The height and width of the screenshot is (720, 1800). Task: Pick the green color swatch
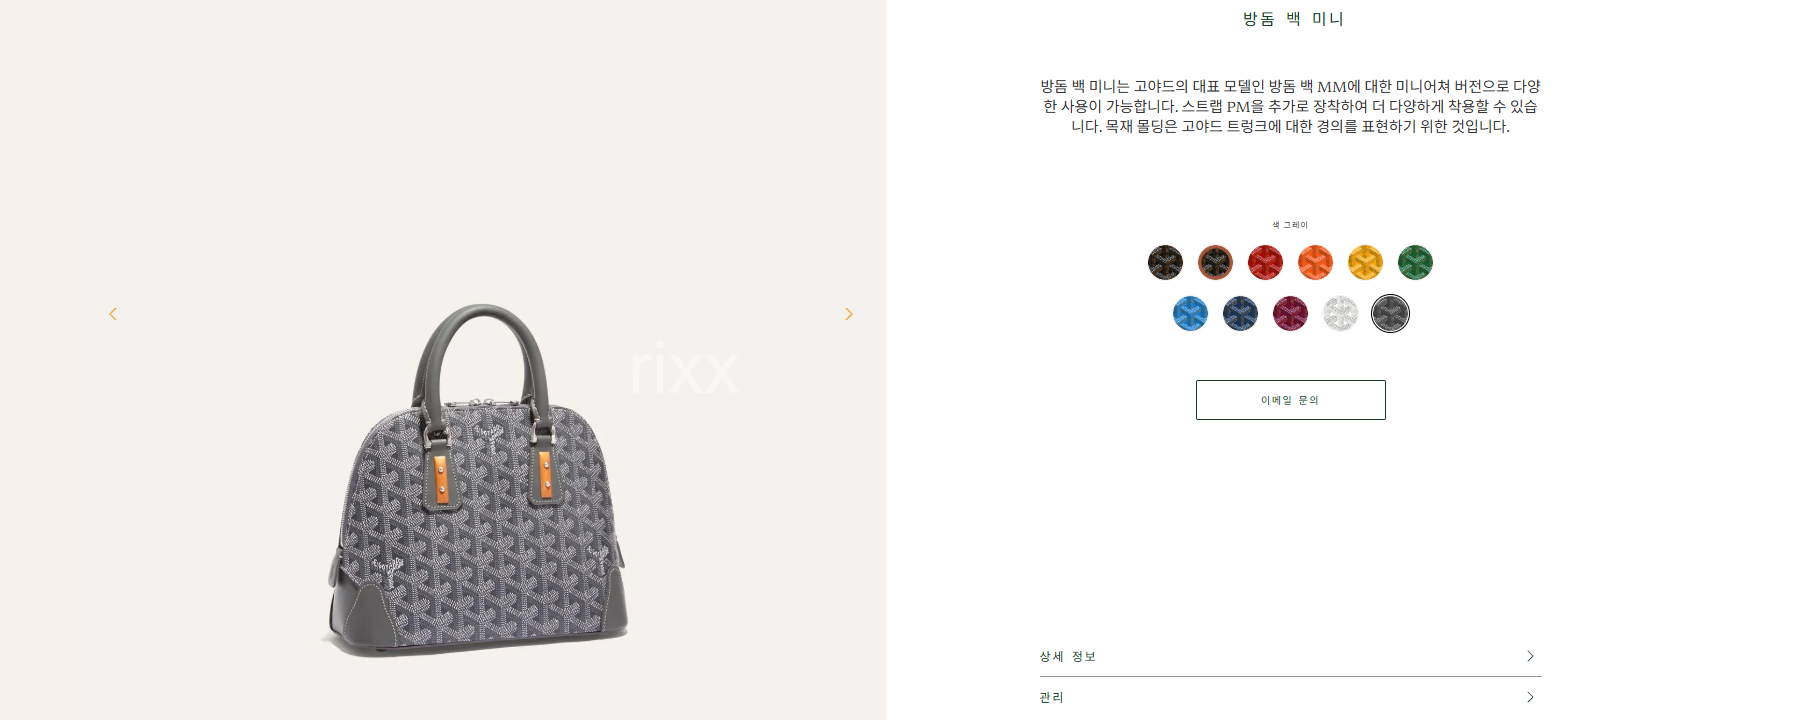click(1415, 263)
